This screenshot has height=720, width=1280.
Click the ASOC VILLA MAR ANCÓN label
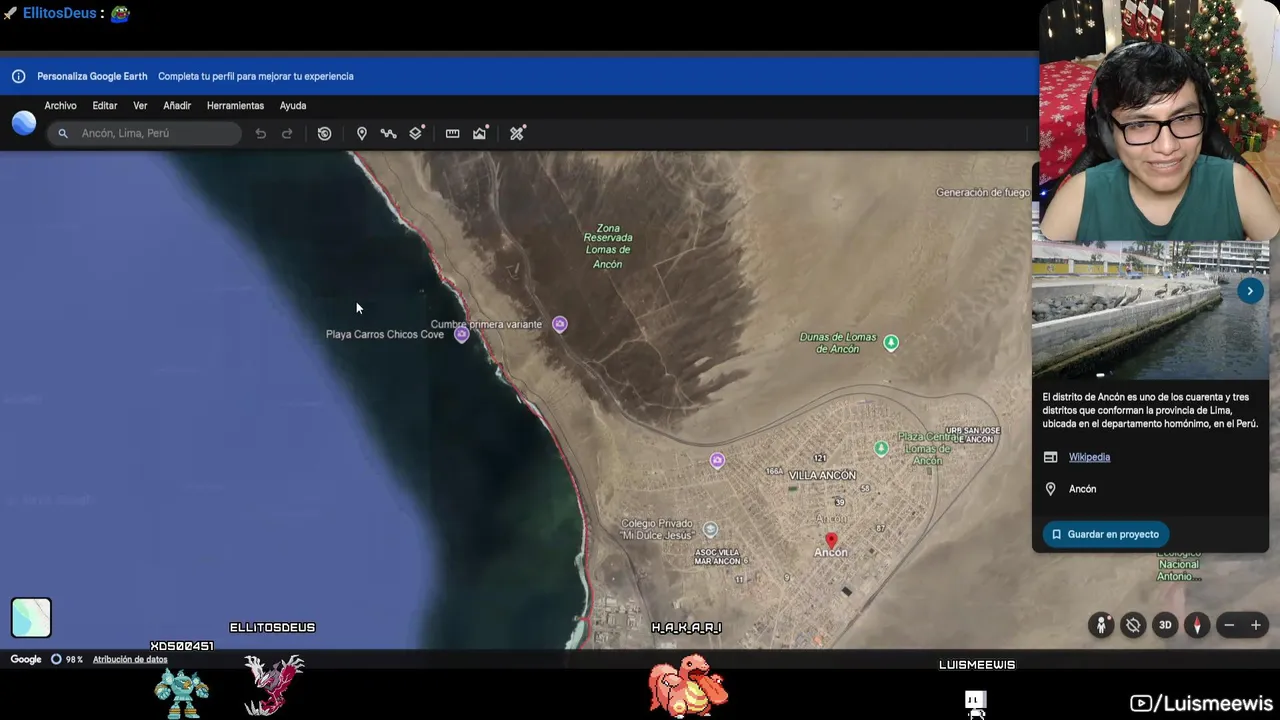719,557
